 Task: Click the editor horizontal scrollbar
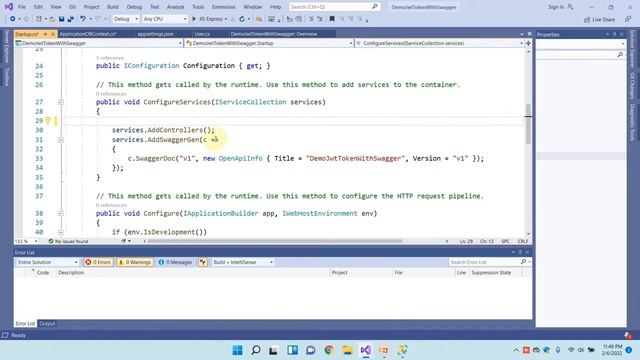275,241
